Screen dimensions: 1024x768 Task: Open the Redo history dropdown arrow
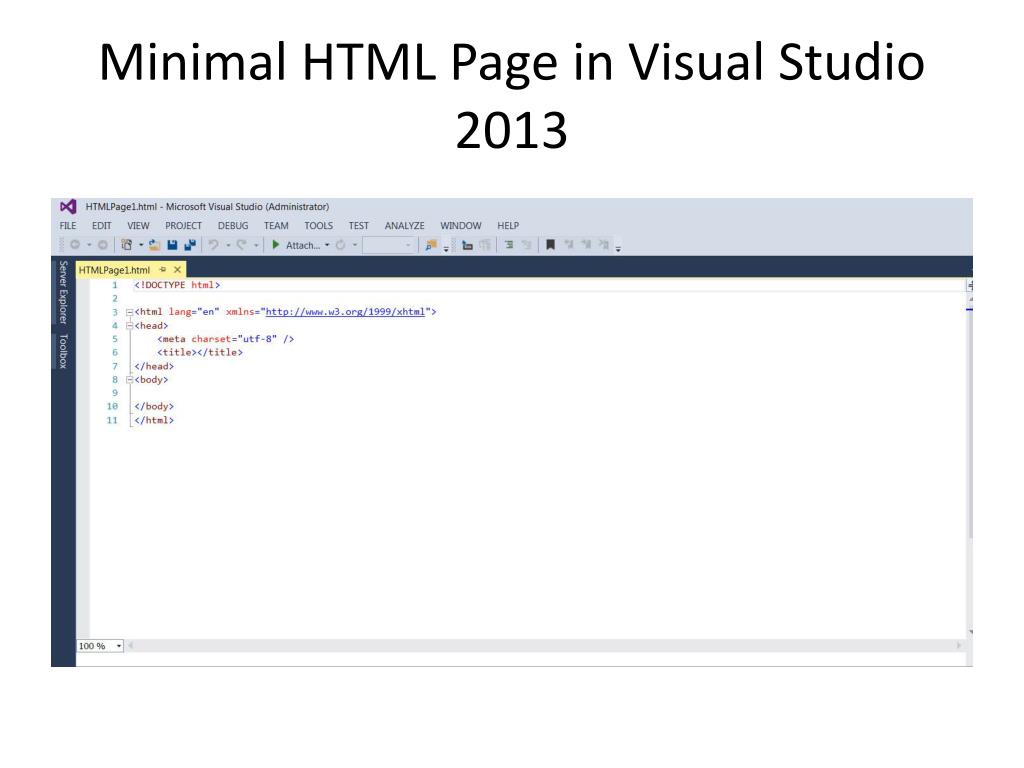click(256, 245)
